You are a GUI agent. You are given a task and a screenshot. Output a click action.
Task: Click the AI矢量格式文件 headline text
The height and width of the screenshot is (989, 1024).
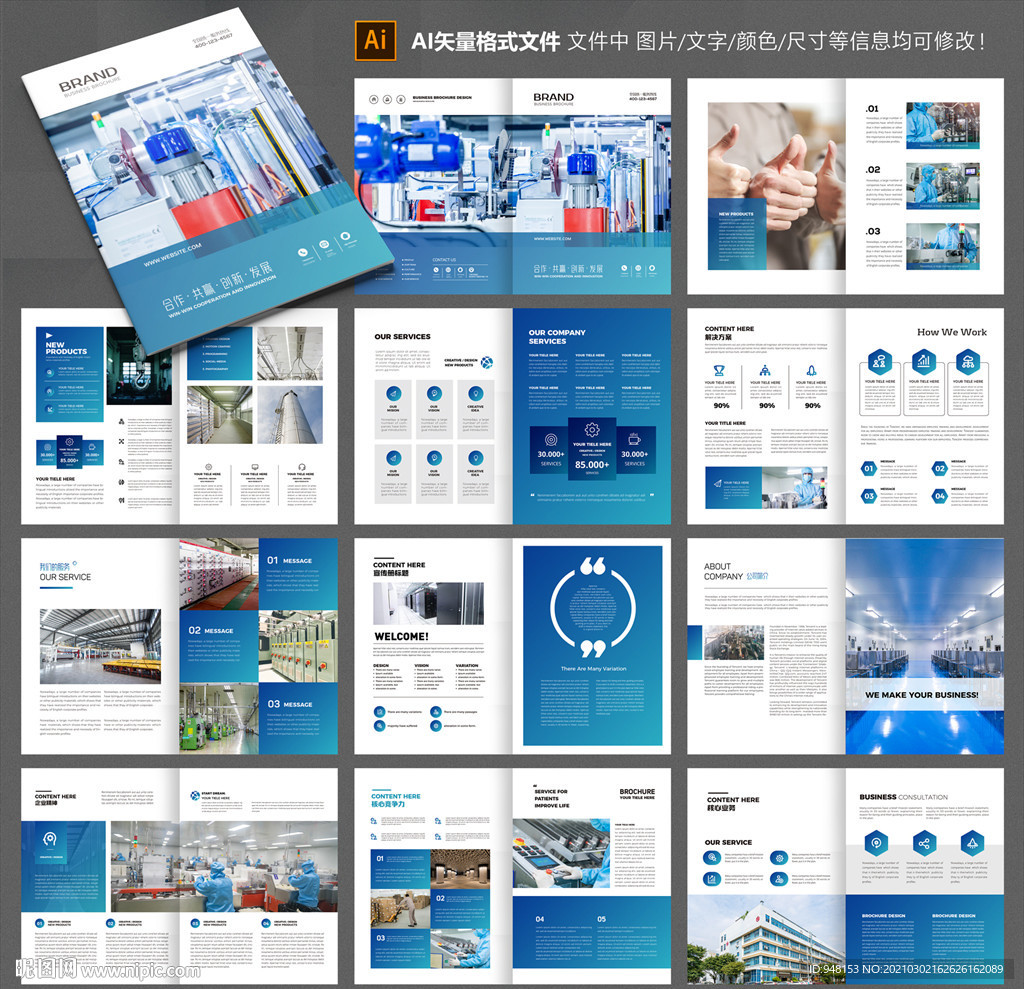(485, 42)
